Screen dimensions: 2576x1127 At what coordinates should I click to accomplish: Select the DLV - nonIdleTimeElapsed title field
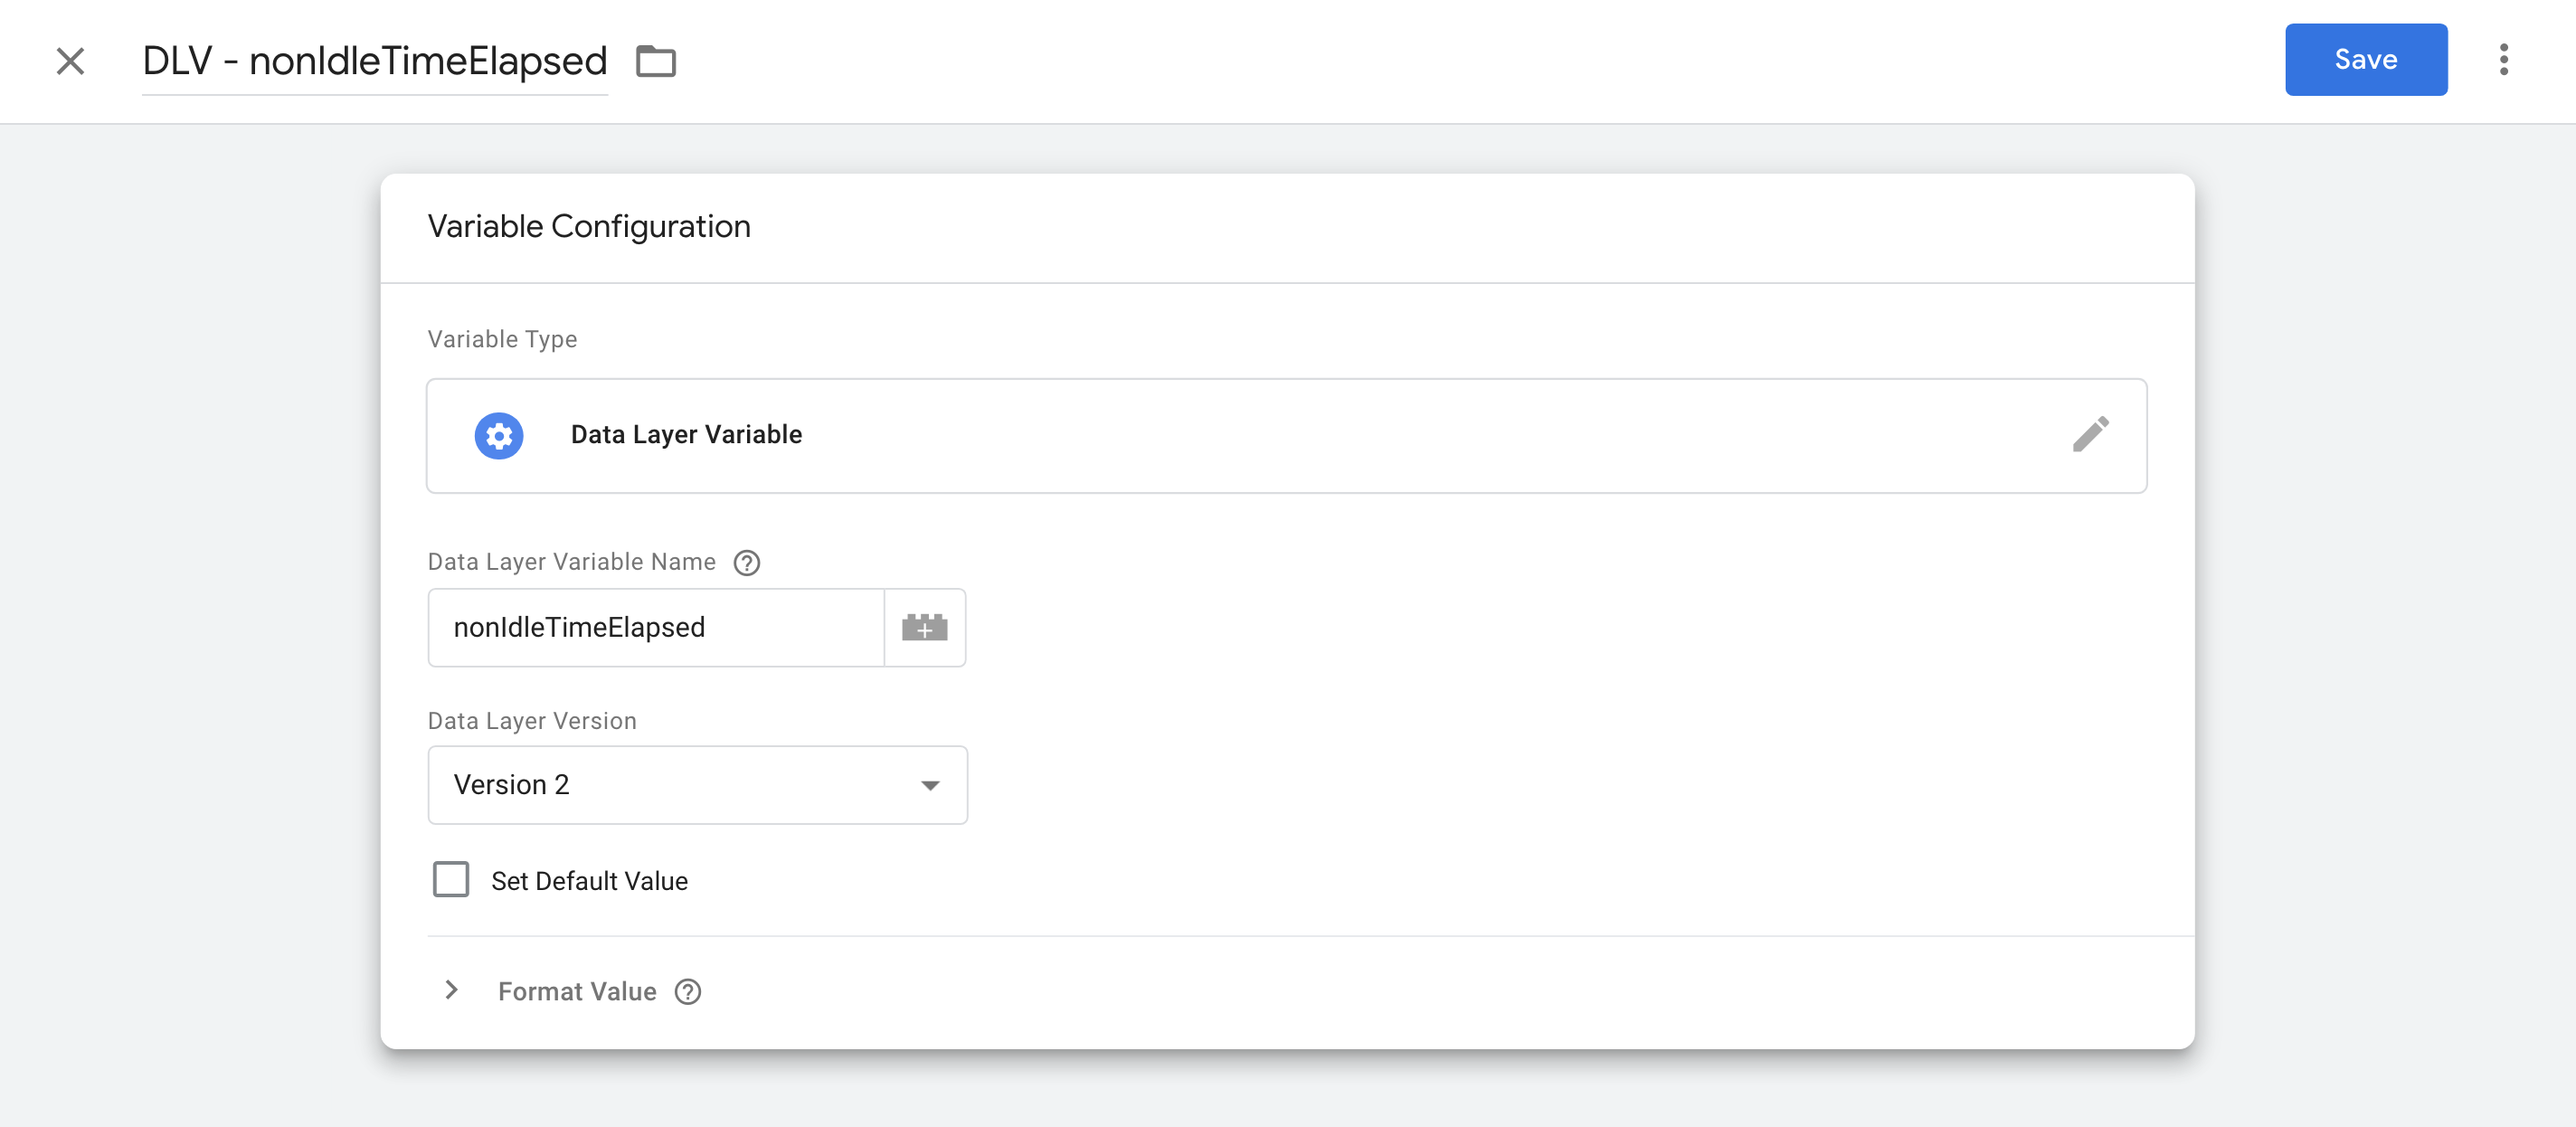point(374,61)
